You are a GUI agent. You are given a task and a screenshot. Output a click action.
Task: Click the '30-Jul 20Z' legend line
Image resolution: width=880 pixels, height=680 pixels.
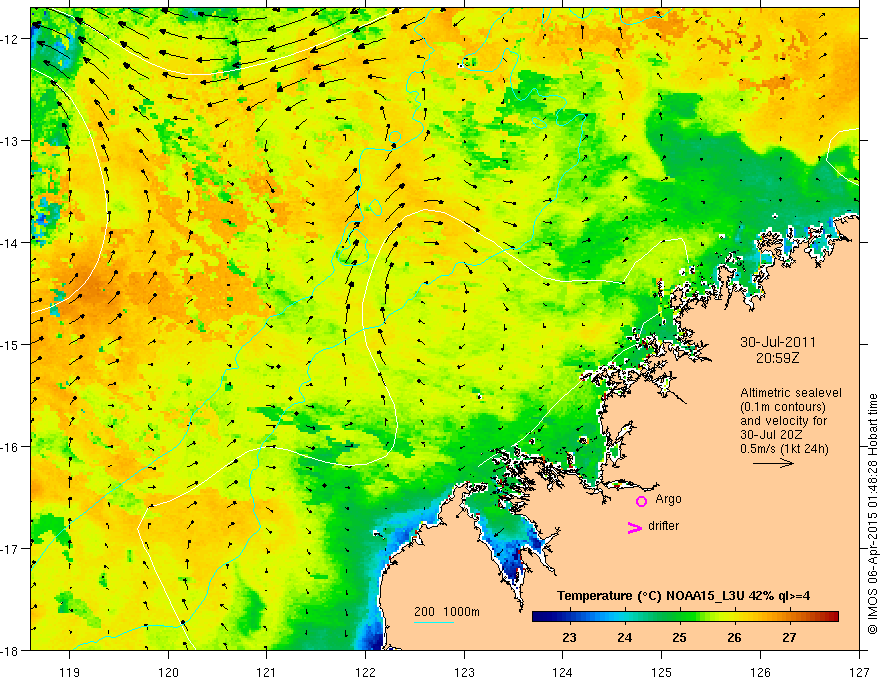click(x=771, y=435)
